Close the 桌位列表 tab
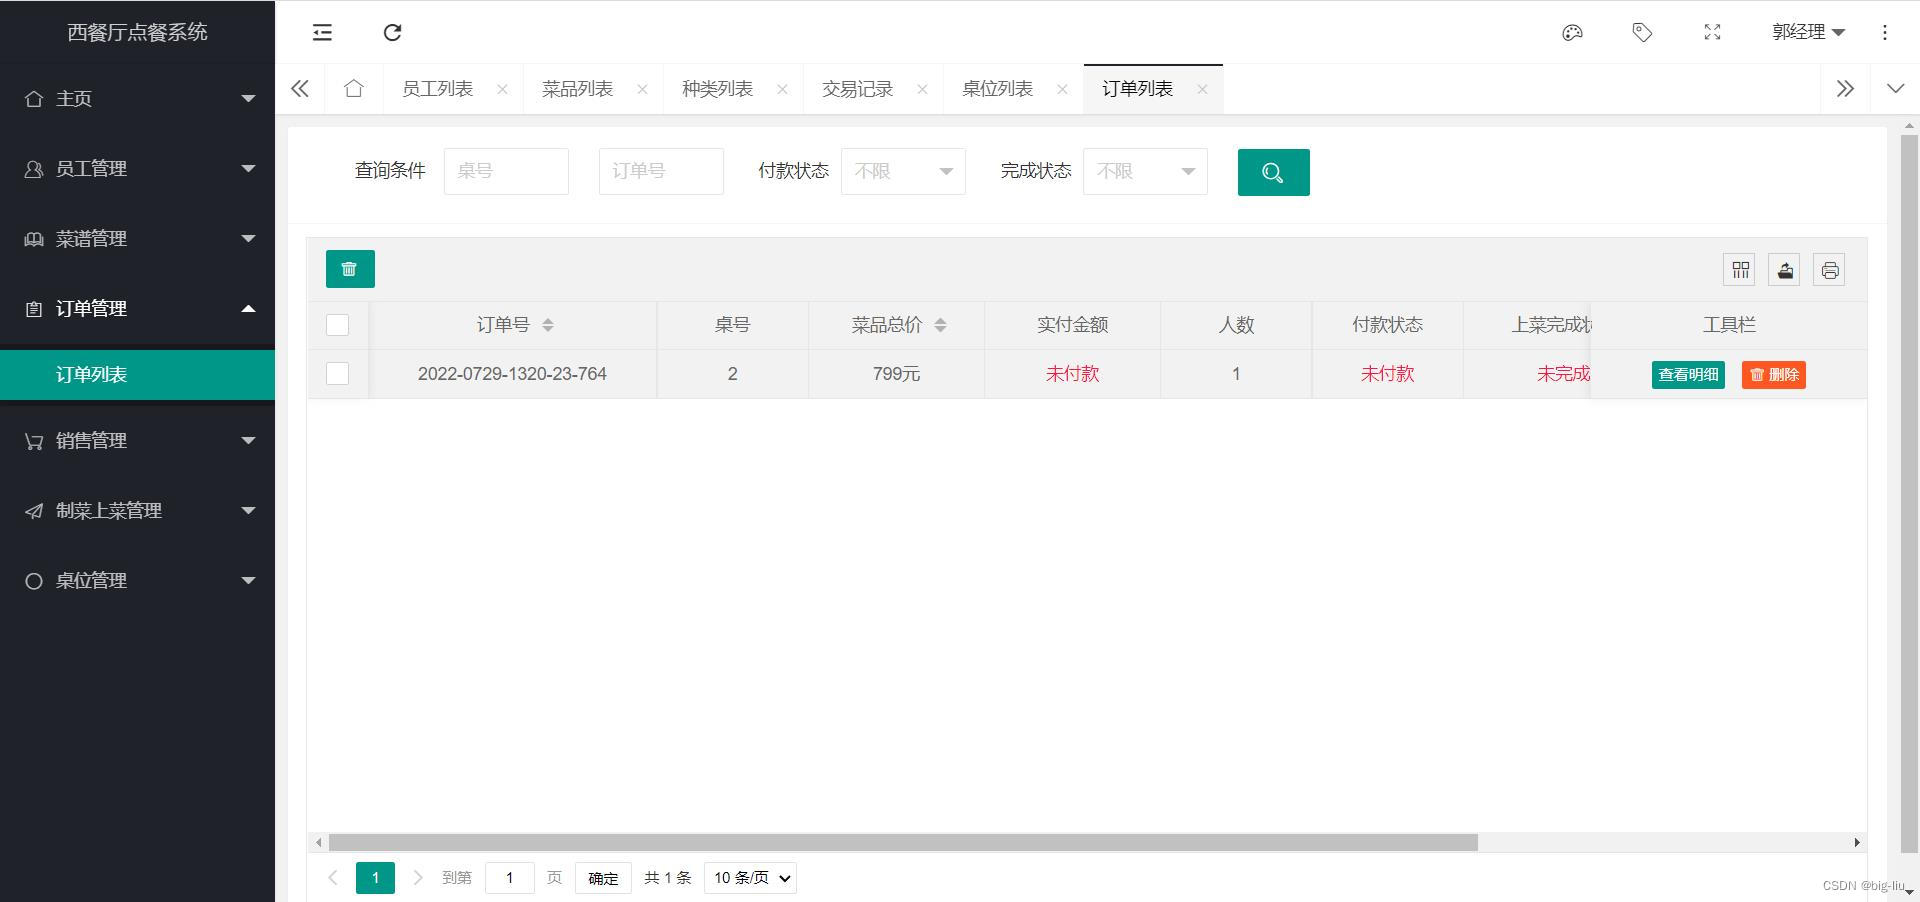 pyautogui.click(x=1062, y=89)
